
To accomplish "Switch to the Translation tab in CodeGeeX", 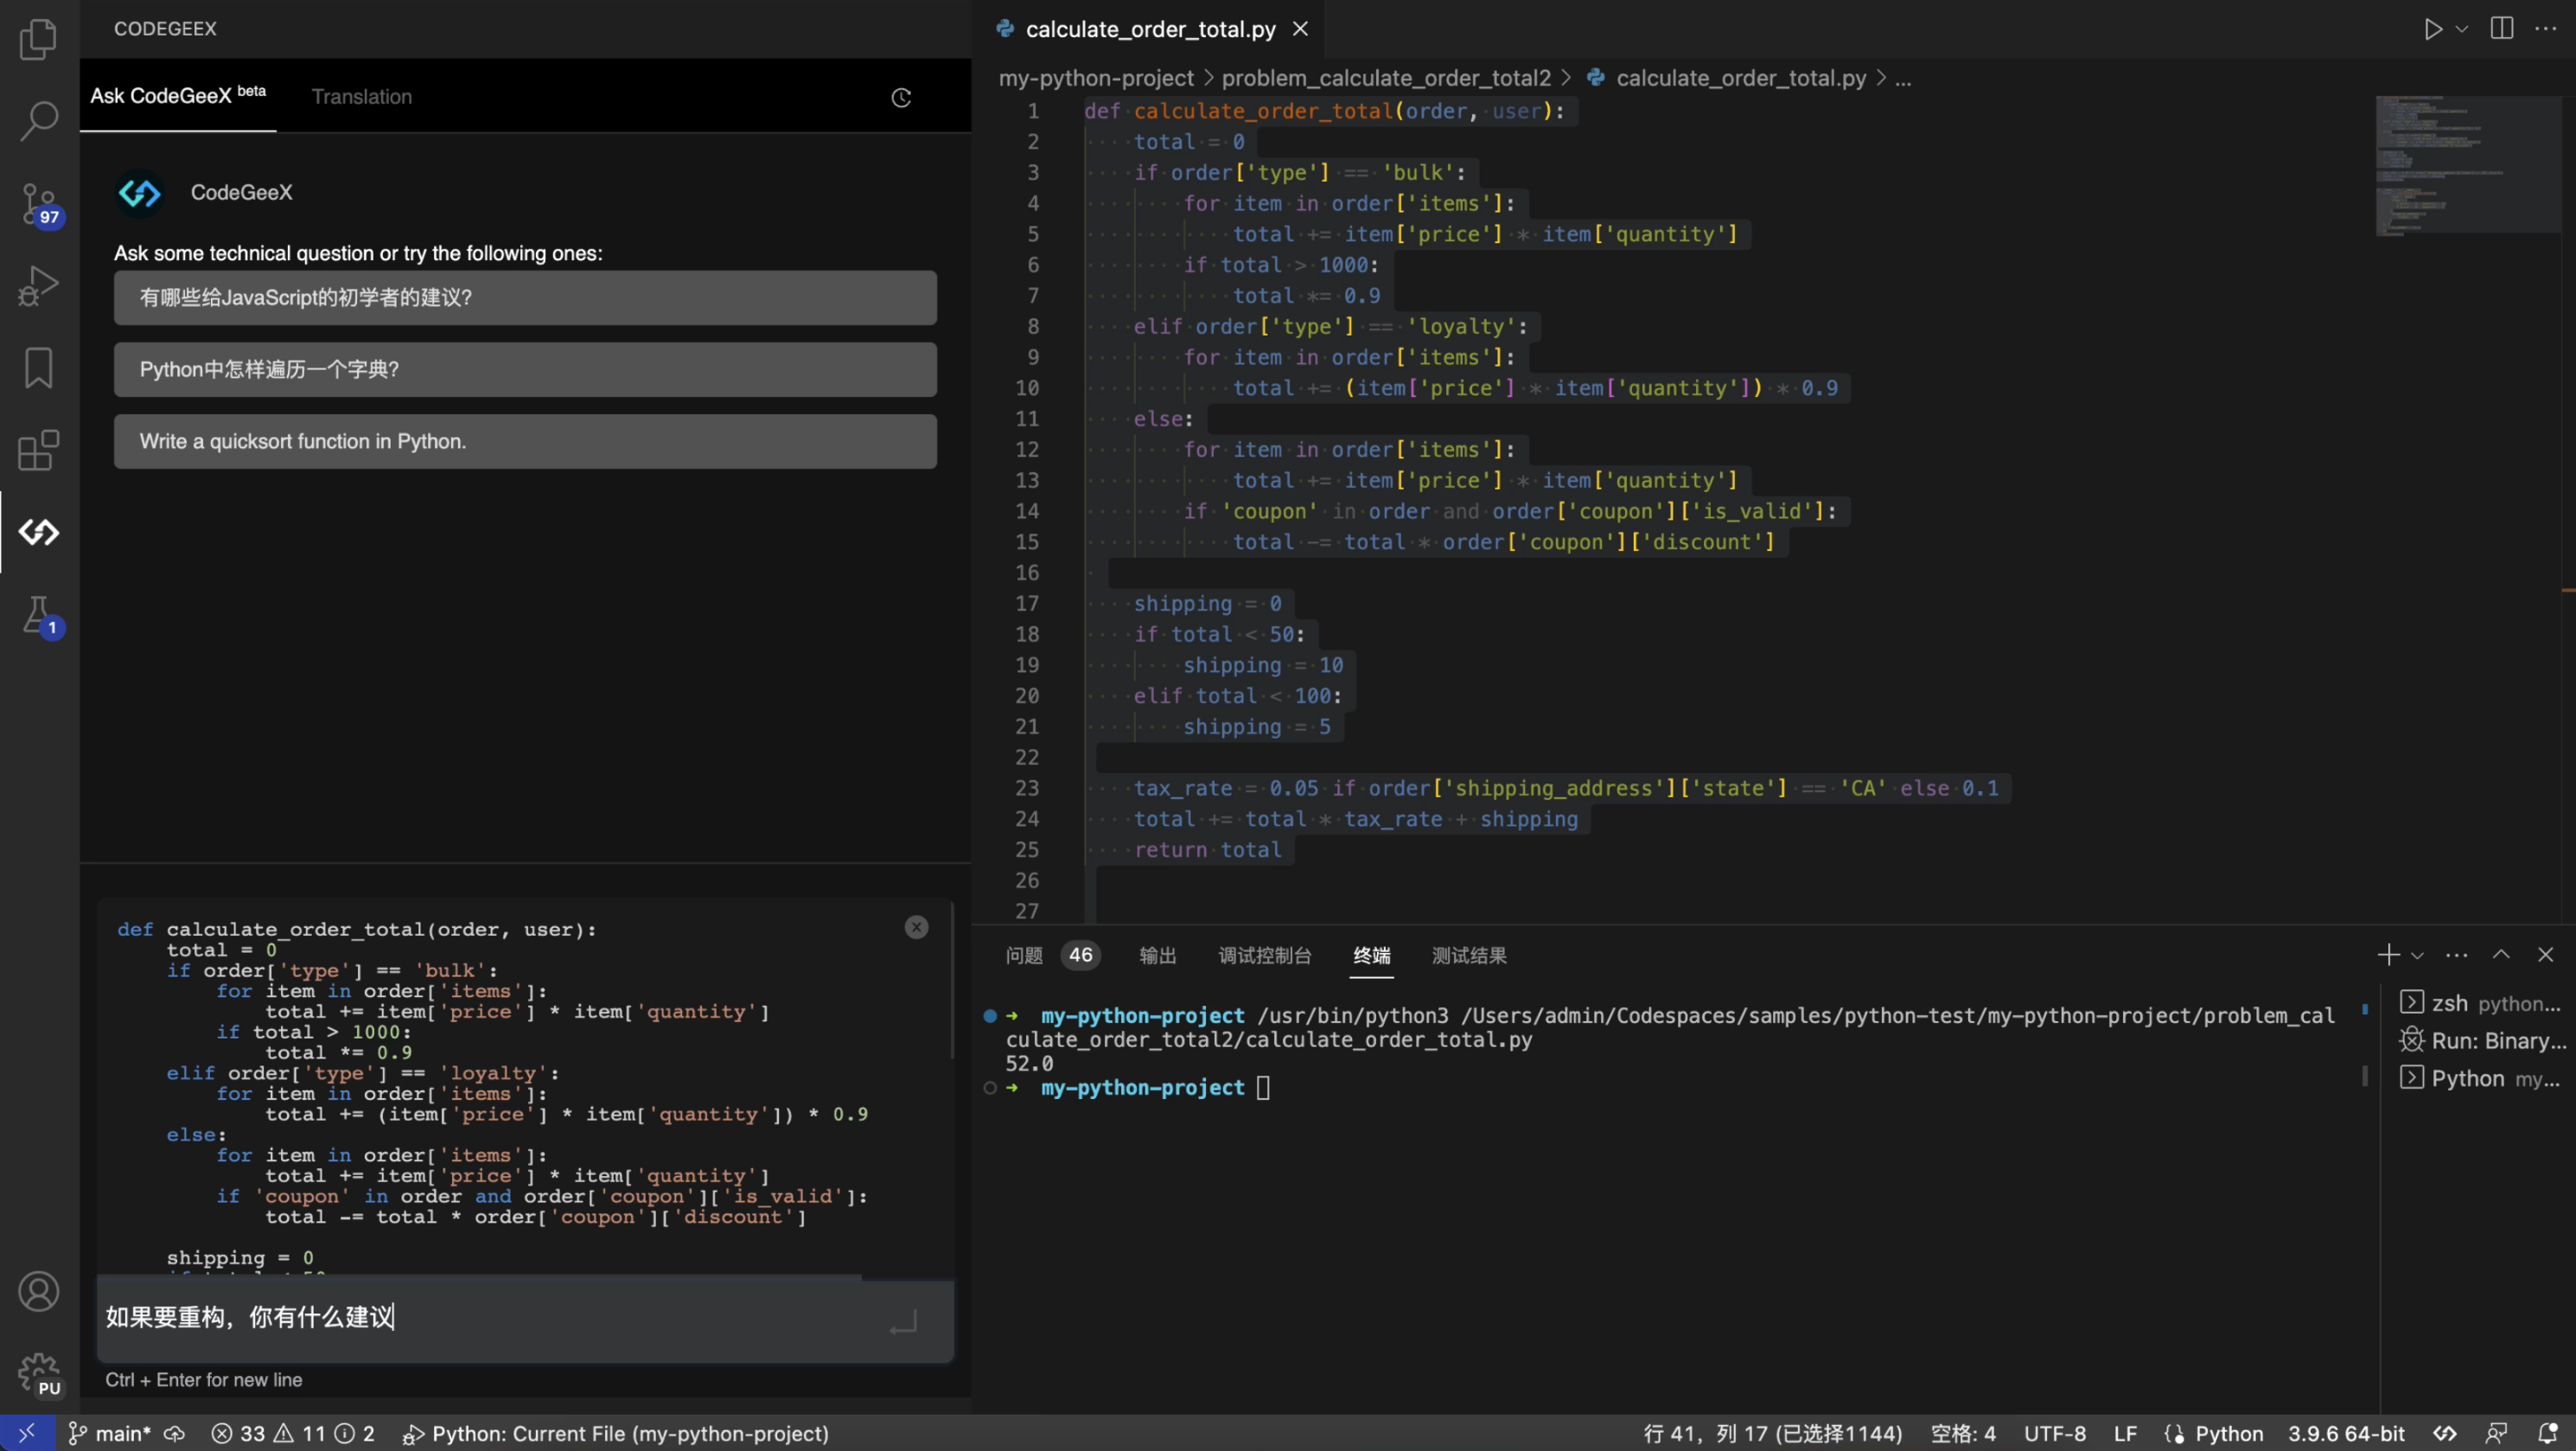I will click(x=361, y=96).
